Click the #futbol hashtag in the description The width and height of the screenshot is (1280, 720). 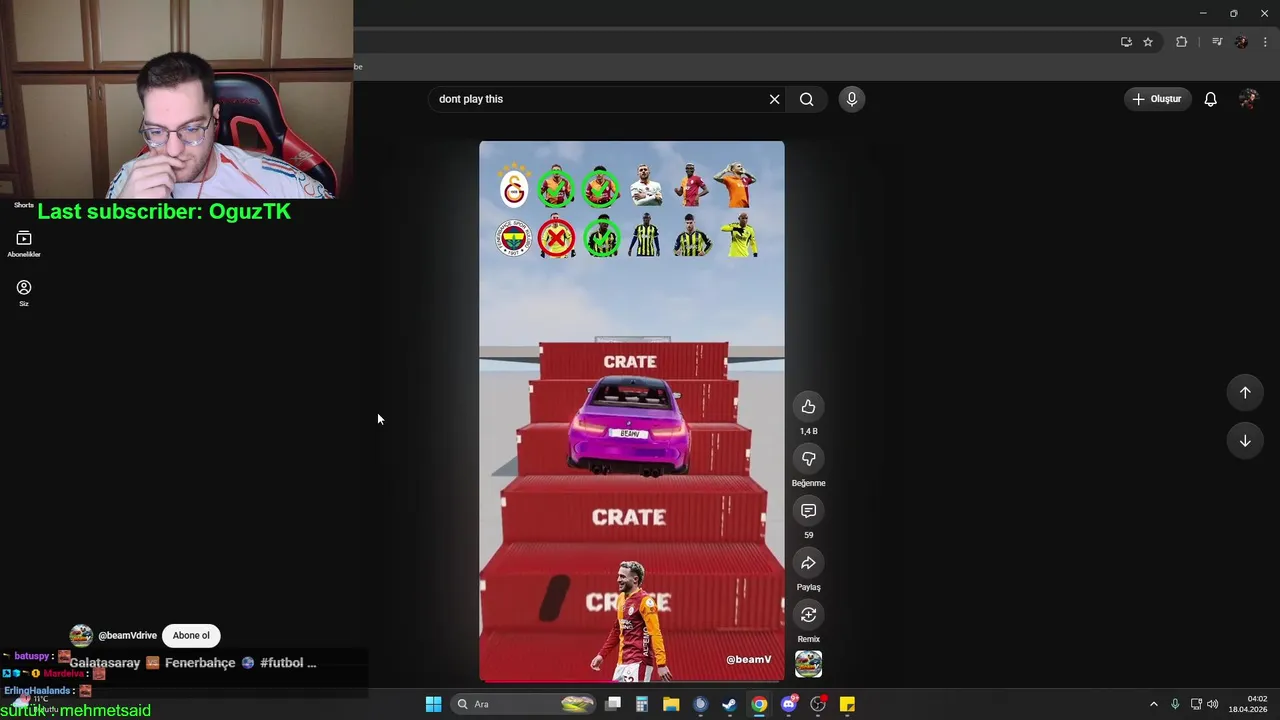pos(282,663)
